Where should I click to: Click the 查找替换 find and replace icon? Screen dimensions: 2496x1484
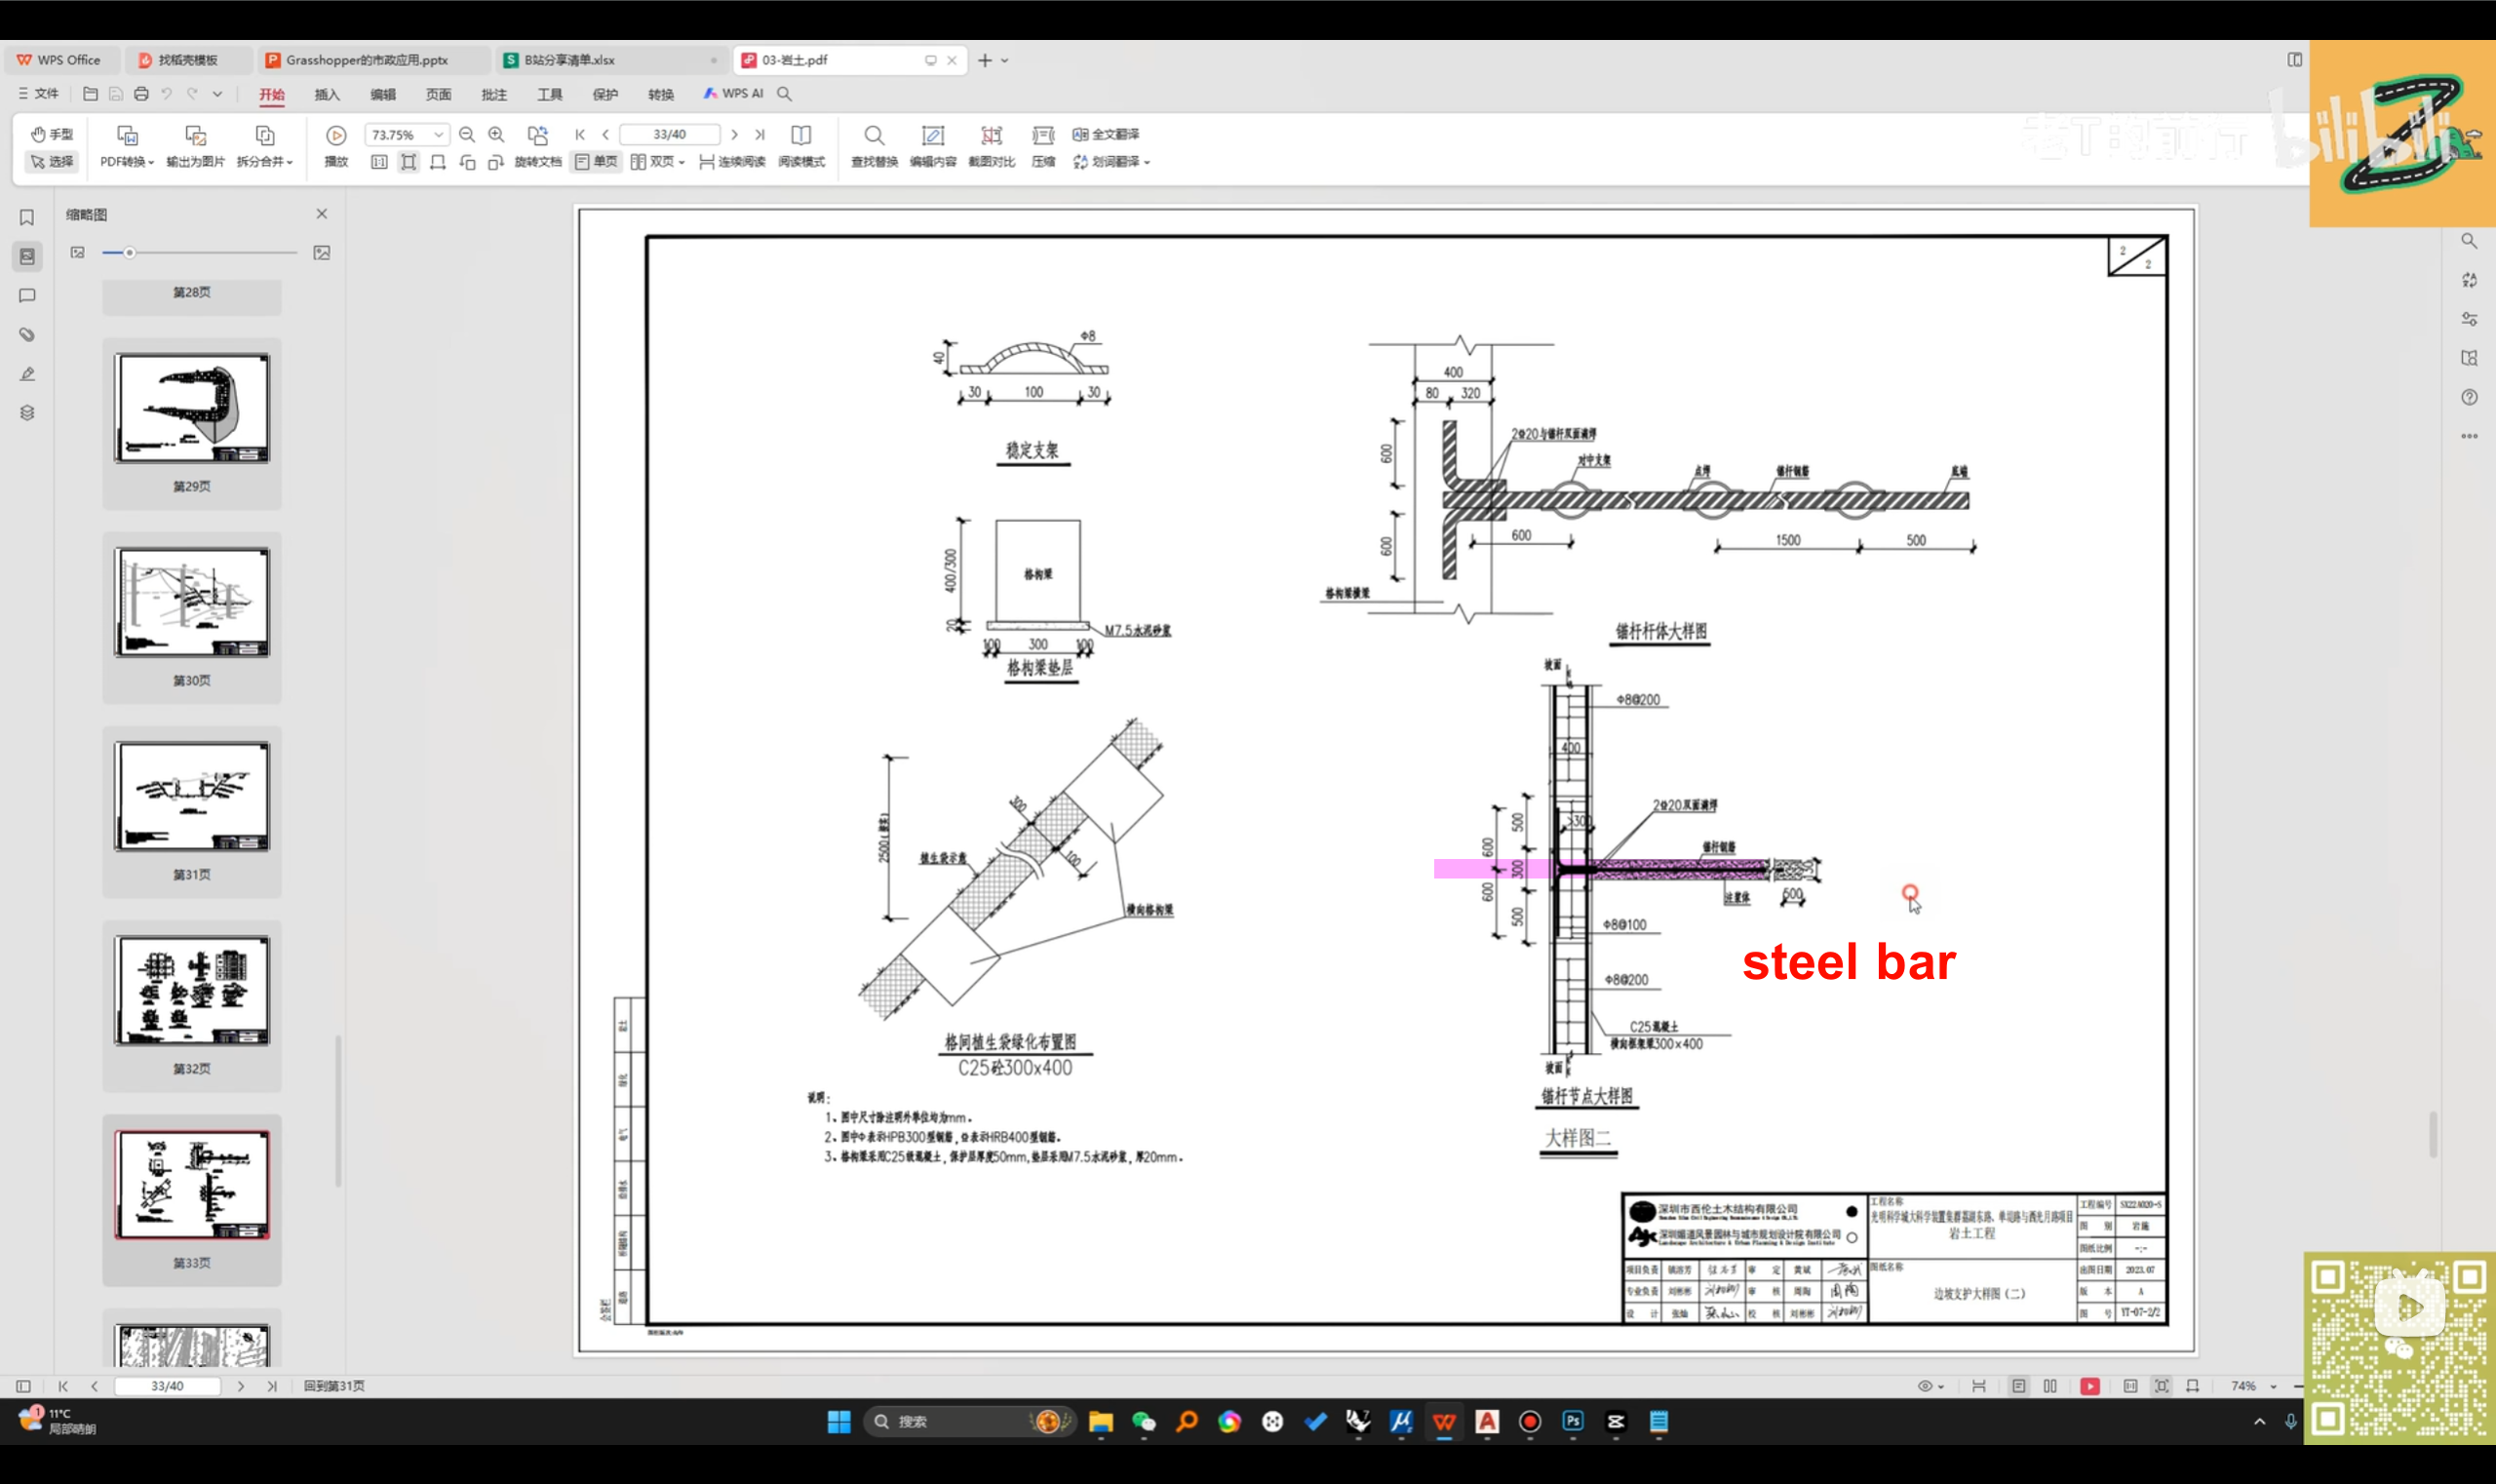click(x=874, y=136)
